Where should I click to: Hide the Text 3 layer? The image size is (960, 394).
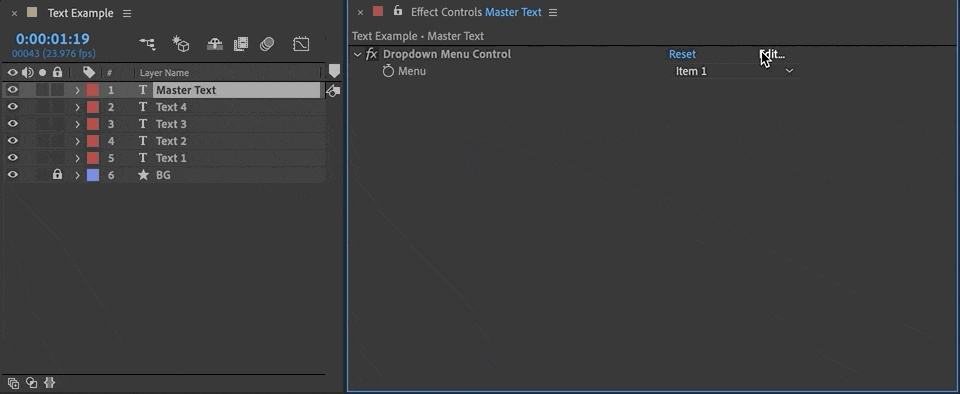coord(13,124)
